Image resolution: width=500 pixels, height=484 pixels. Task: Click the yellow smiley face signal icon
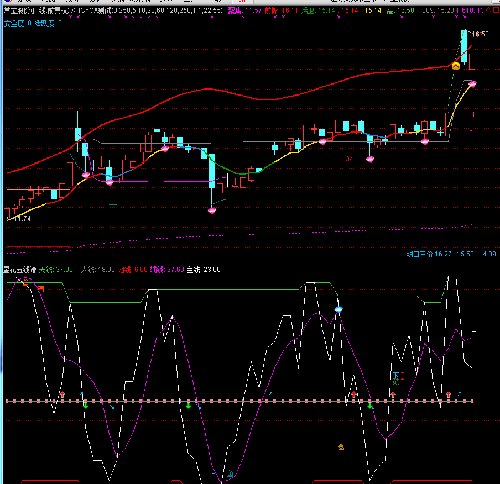pos(456,66)
